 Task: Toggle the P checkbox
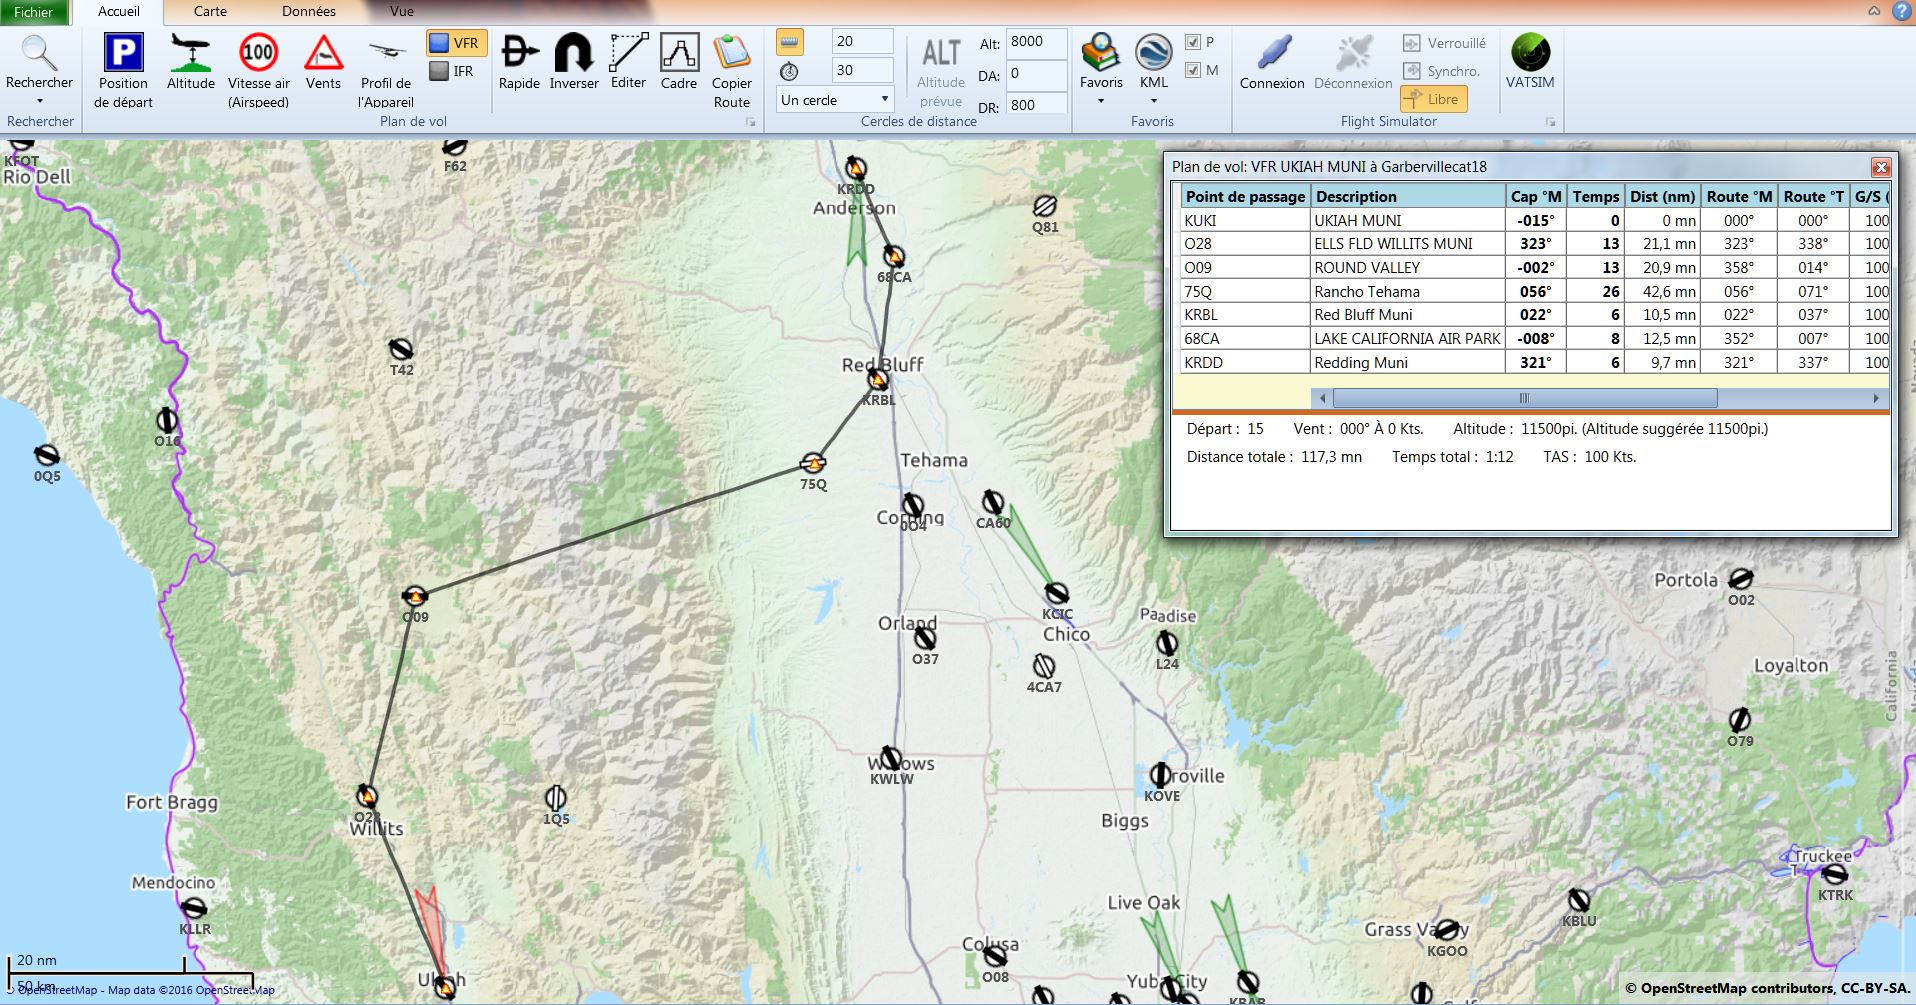pyautogui.click(x=1192, y=42)
